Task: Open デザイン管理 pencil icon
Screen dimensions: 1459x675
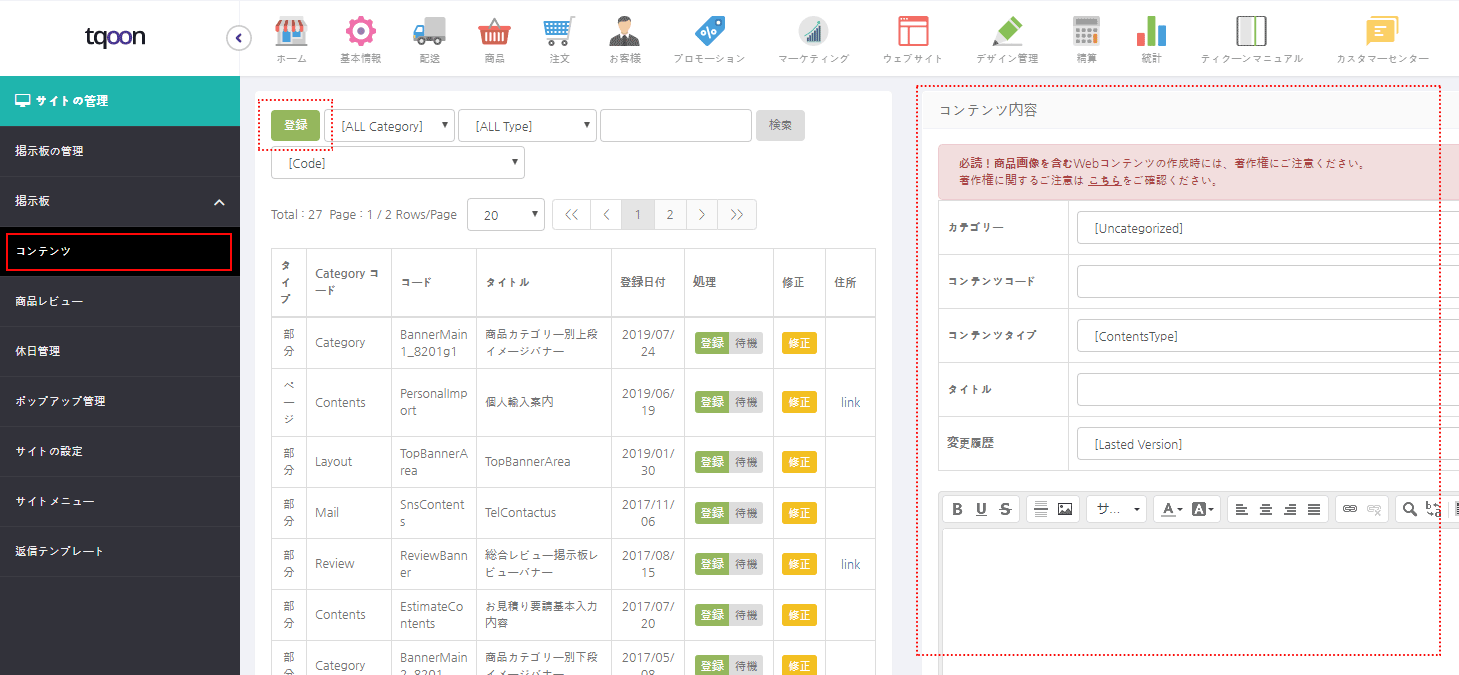Action: point(1007,32)
